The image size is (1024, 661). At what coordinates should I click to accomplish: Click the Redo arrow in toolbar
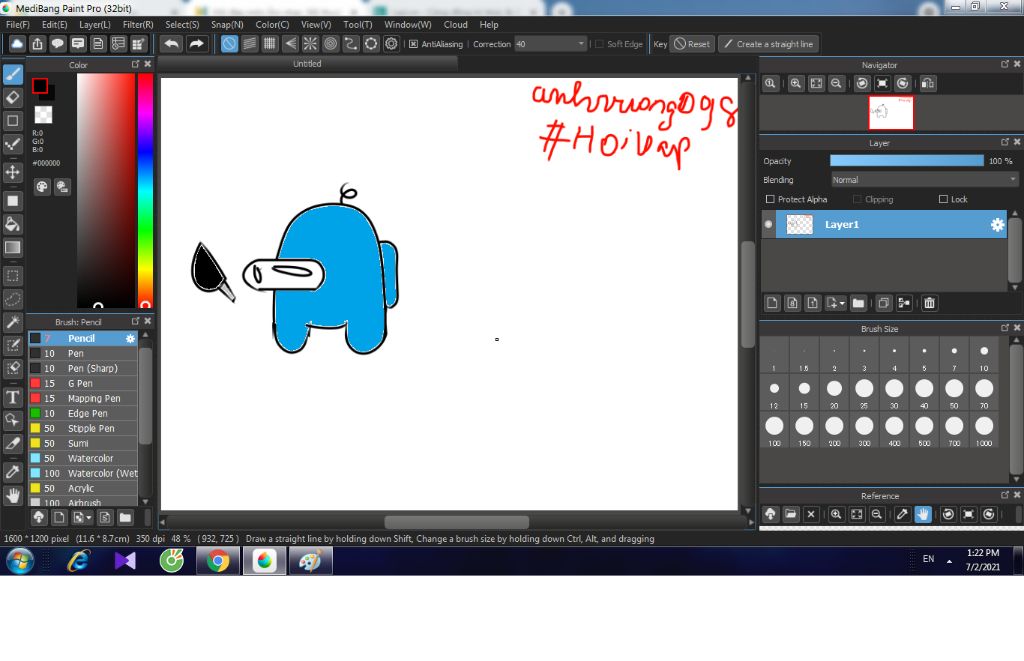click(196, 44)
